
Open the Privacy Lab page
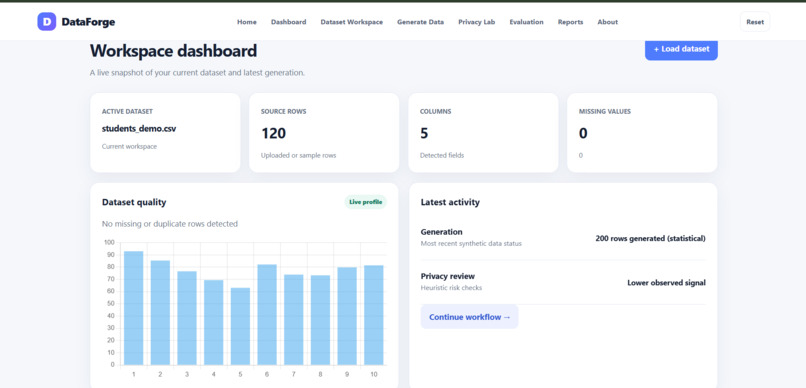point(477,22)
